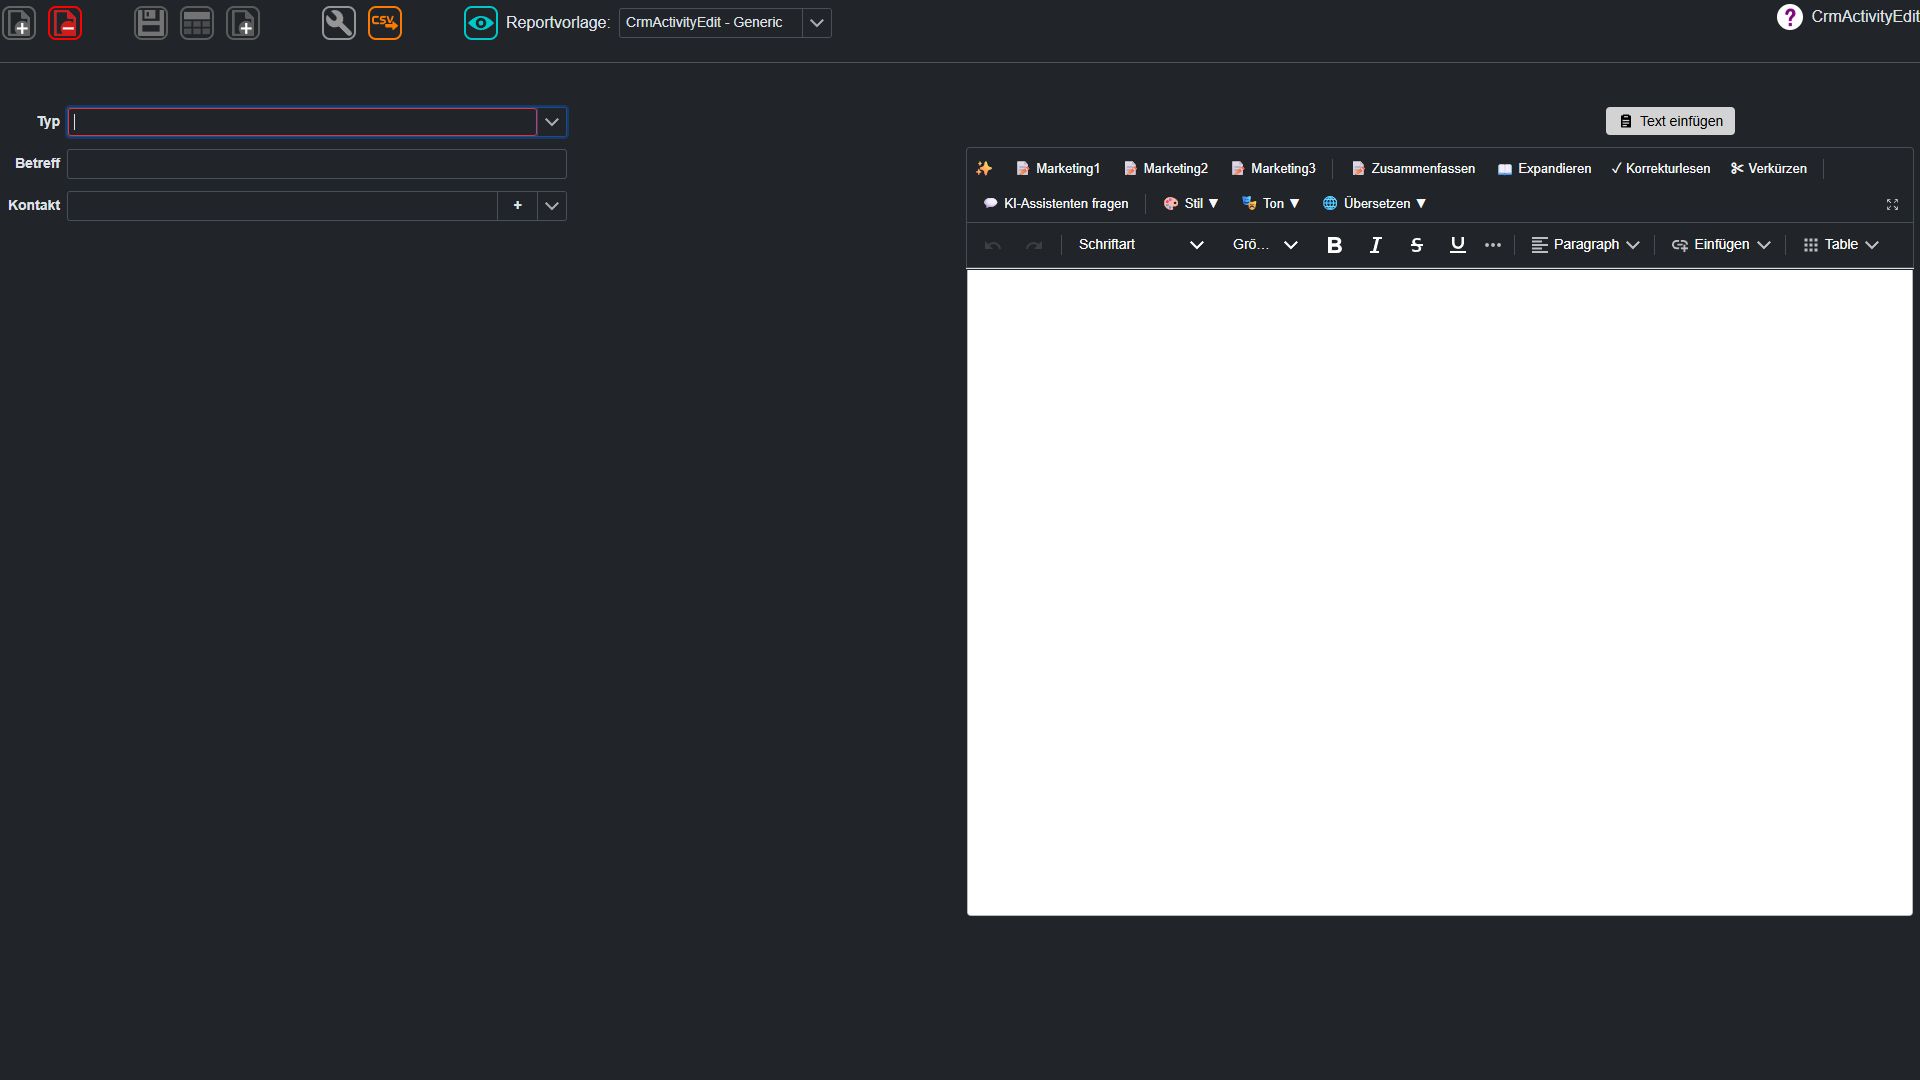Toggle italic formatting
The height and width of the screenshot is (1080, 1920).
click(1375, 245)
